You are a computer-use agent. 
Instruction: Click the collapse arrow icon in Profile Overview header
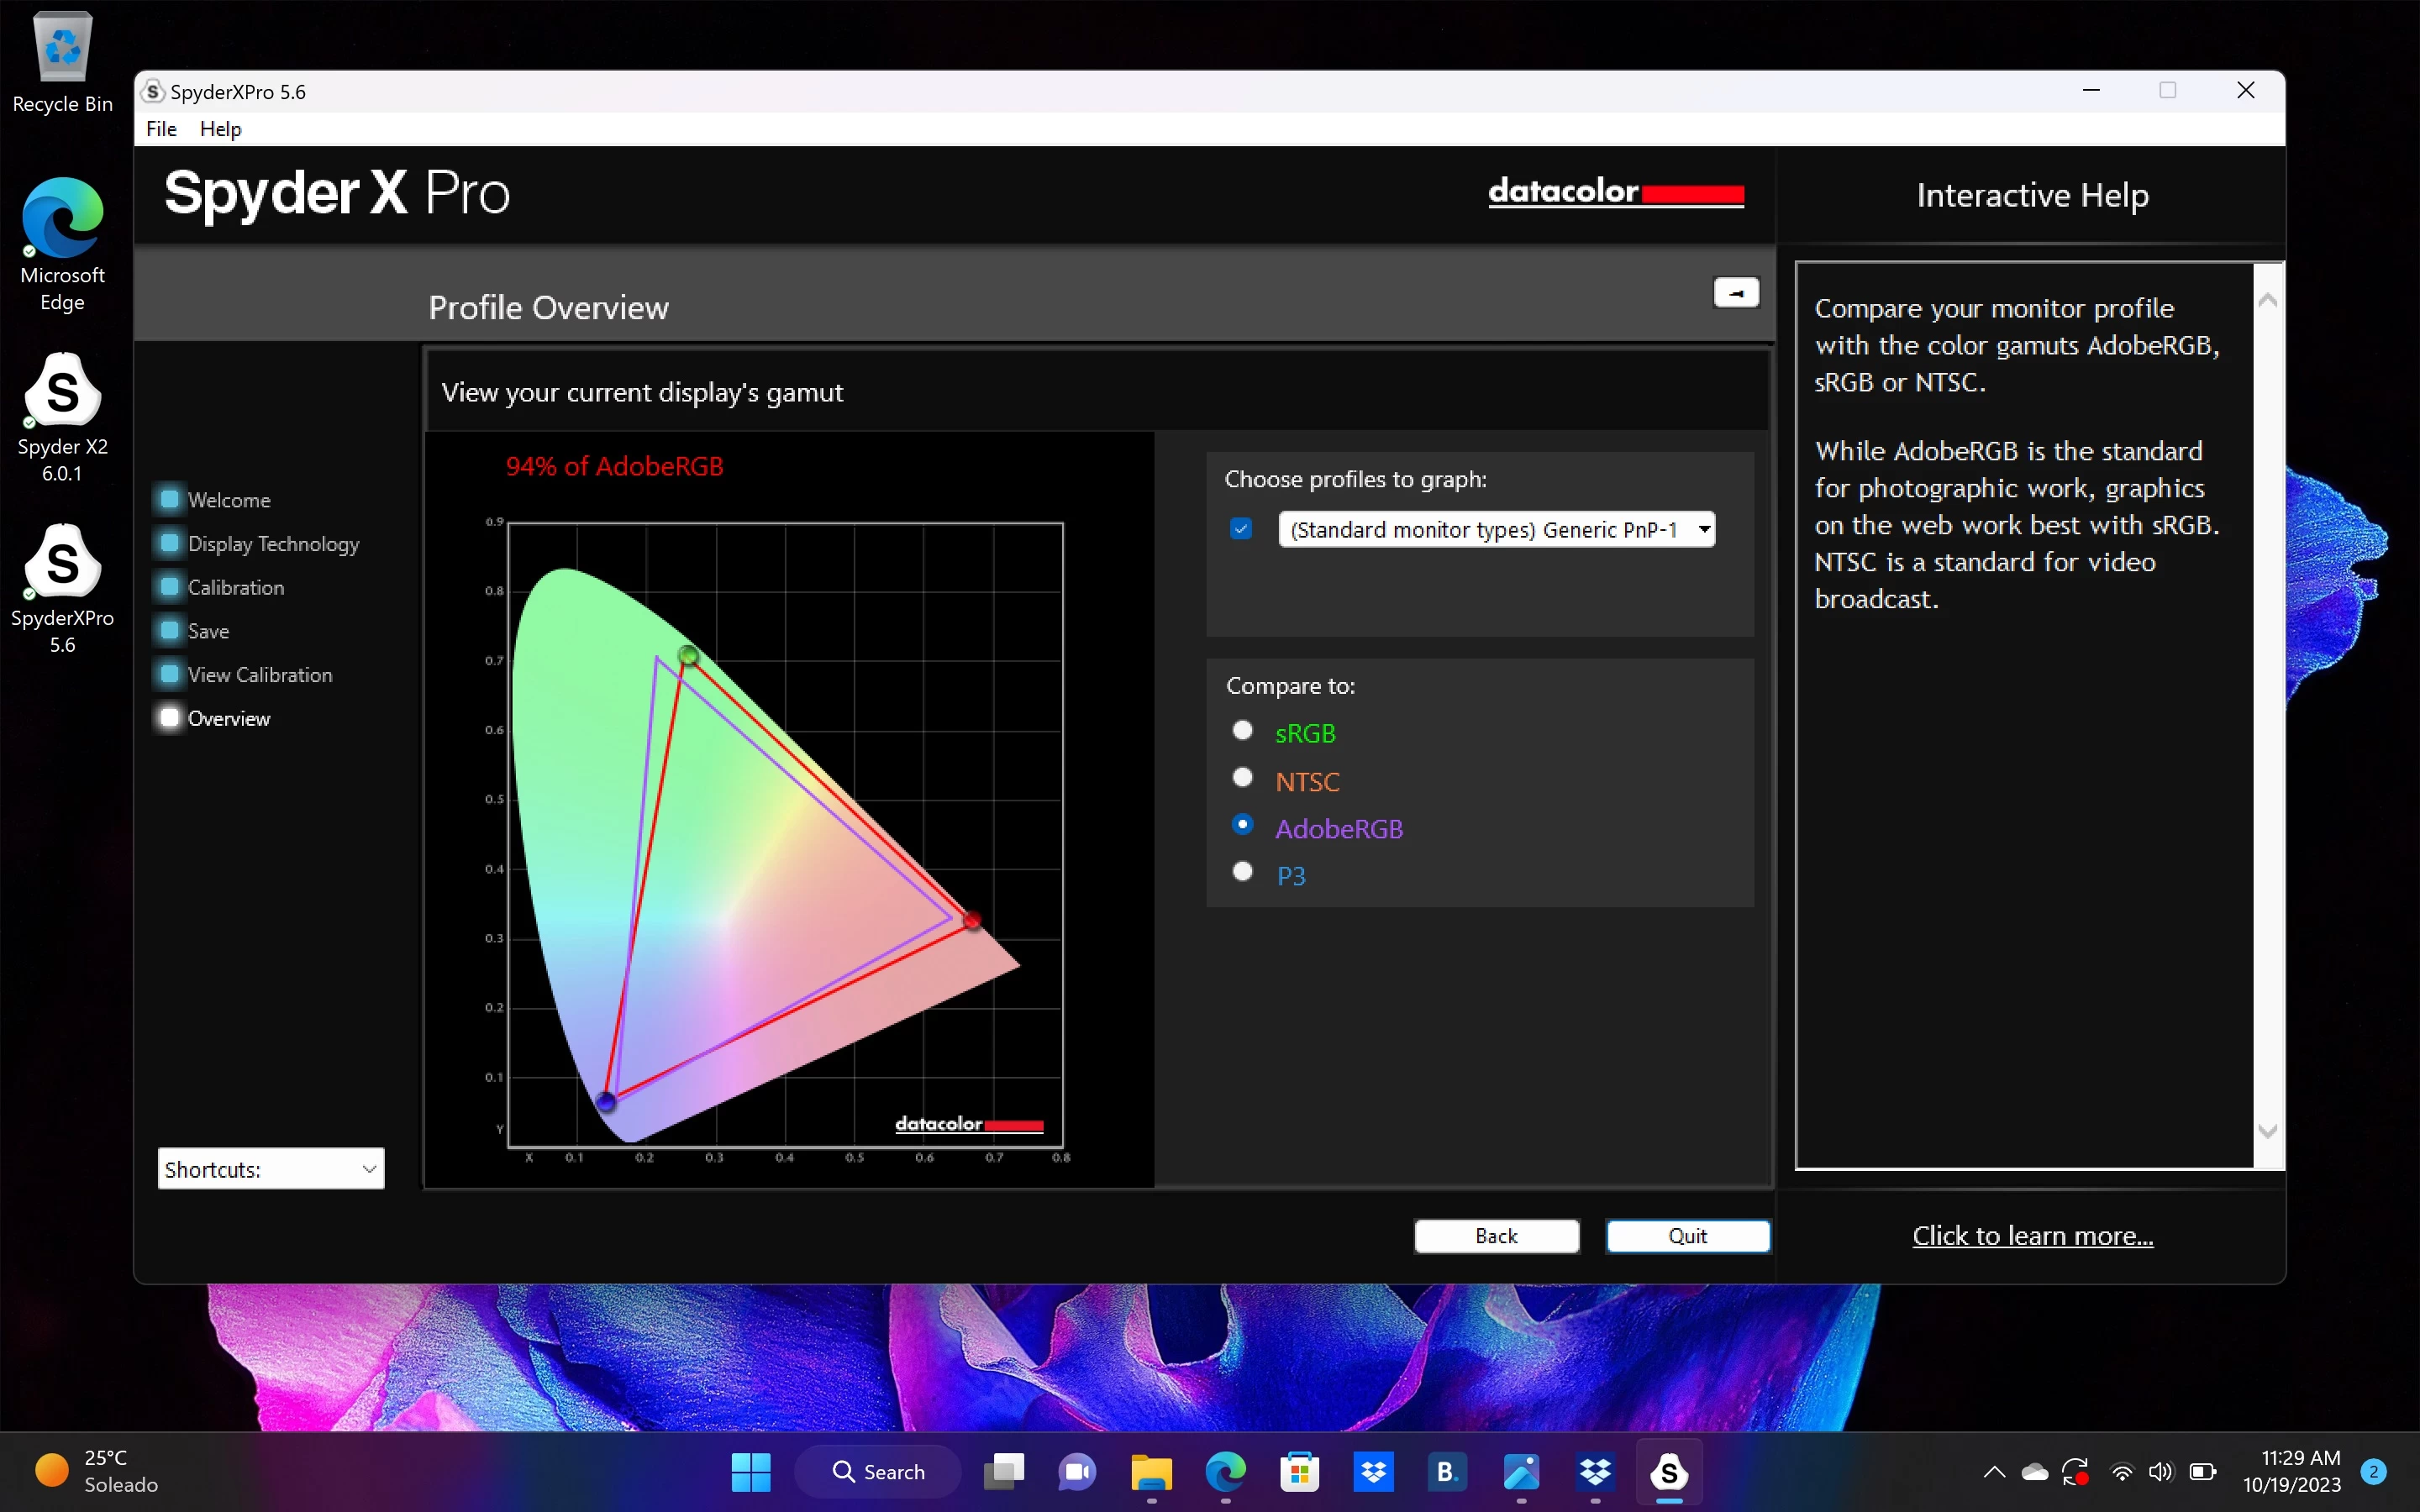tap(1736, 293)
